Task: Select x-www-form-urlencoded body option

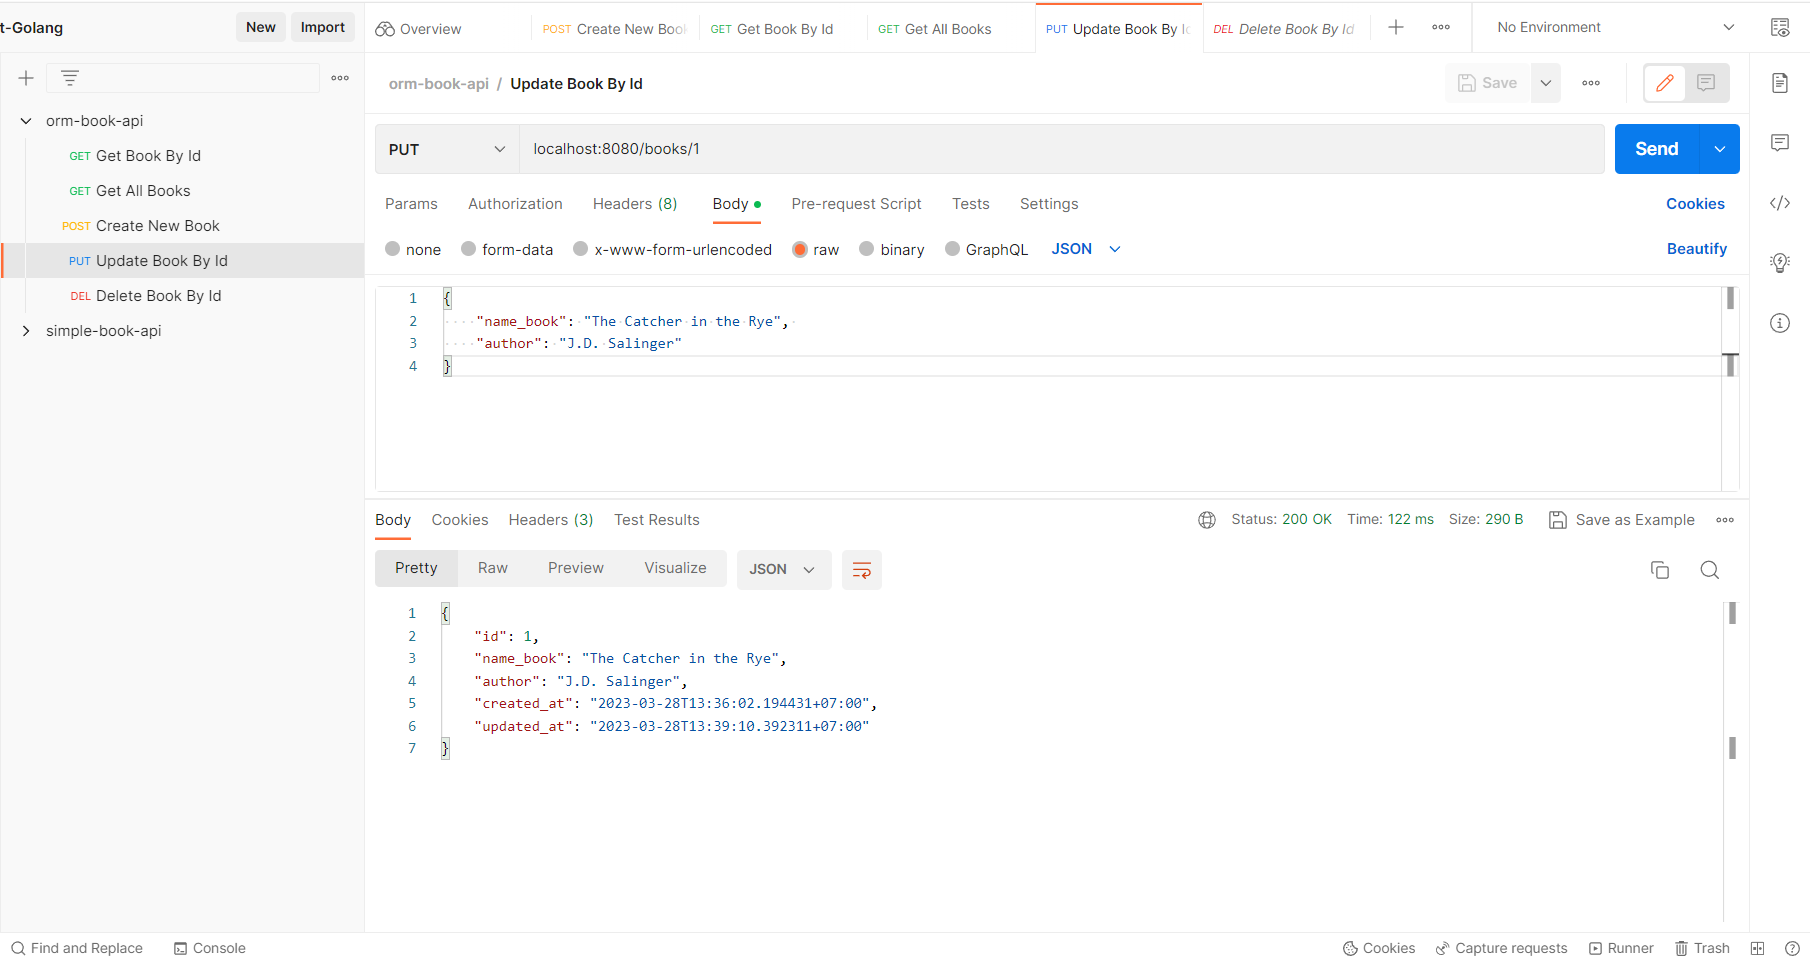Action: [x=580, y=249]
